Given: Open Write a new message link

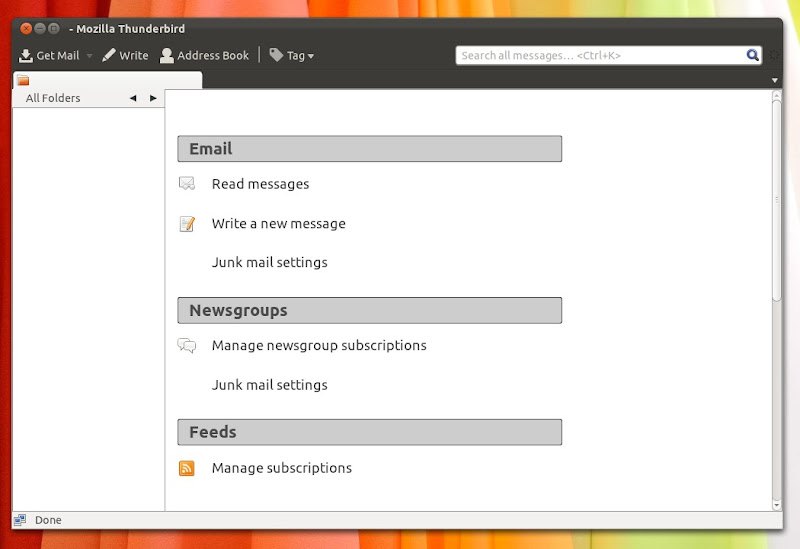Looking at the screenshot, I should (x=279, y=223).
